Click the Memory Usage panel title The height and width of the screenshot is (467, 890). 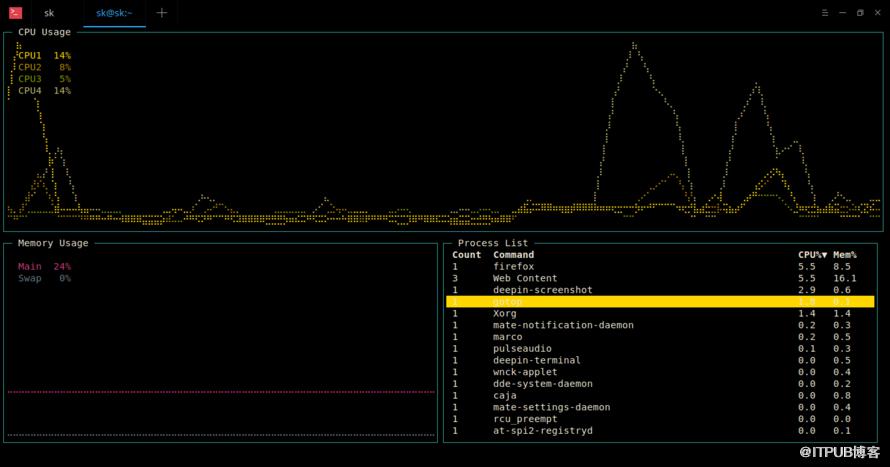click(53, 243)
